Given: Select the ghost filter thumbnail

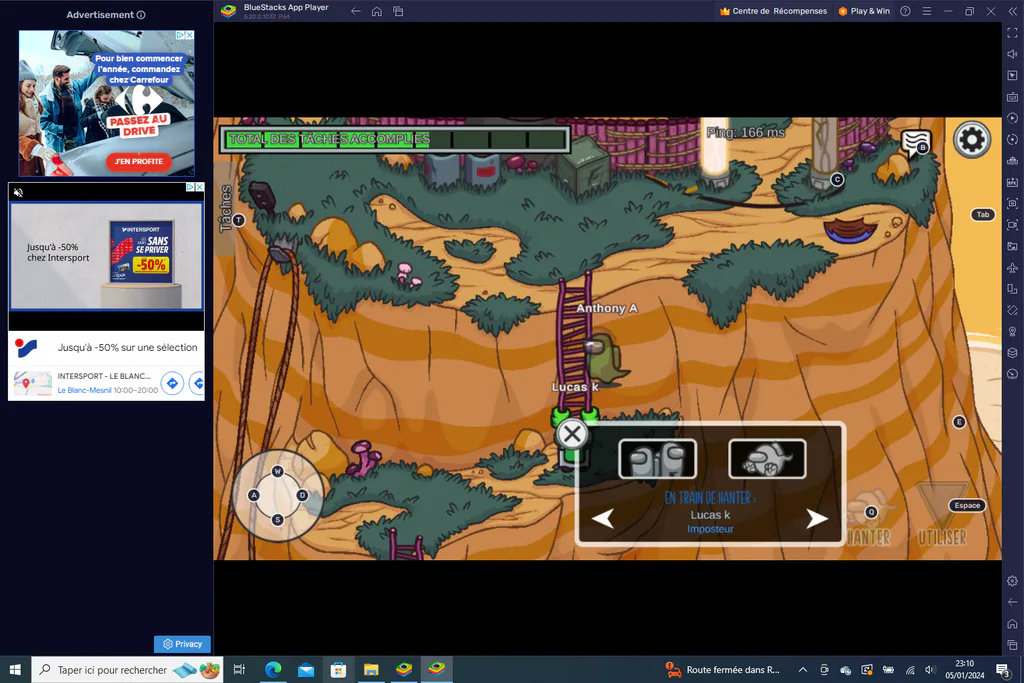Looking at the screenshot, I should coord(767,459).
